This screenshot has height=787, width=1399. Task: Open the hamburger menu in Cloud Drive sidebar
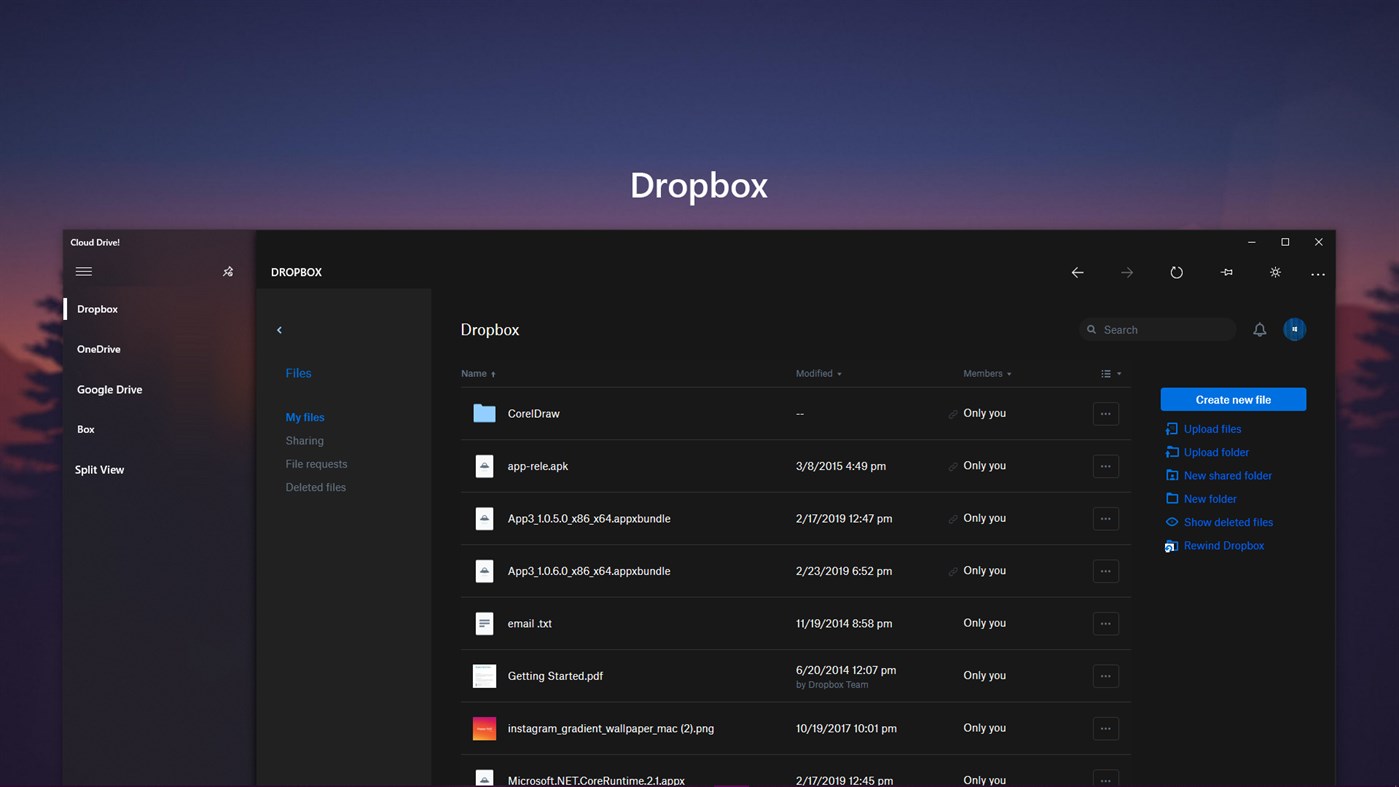(84, 271)
